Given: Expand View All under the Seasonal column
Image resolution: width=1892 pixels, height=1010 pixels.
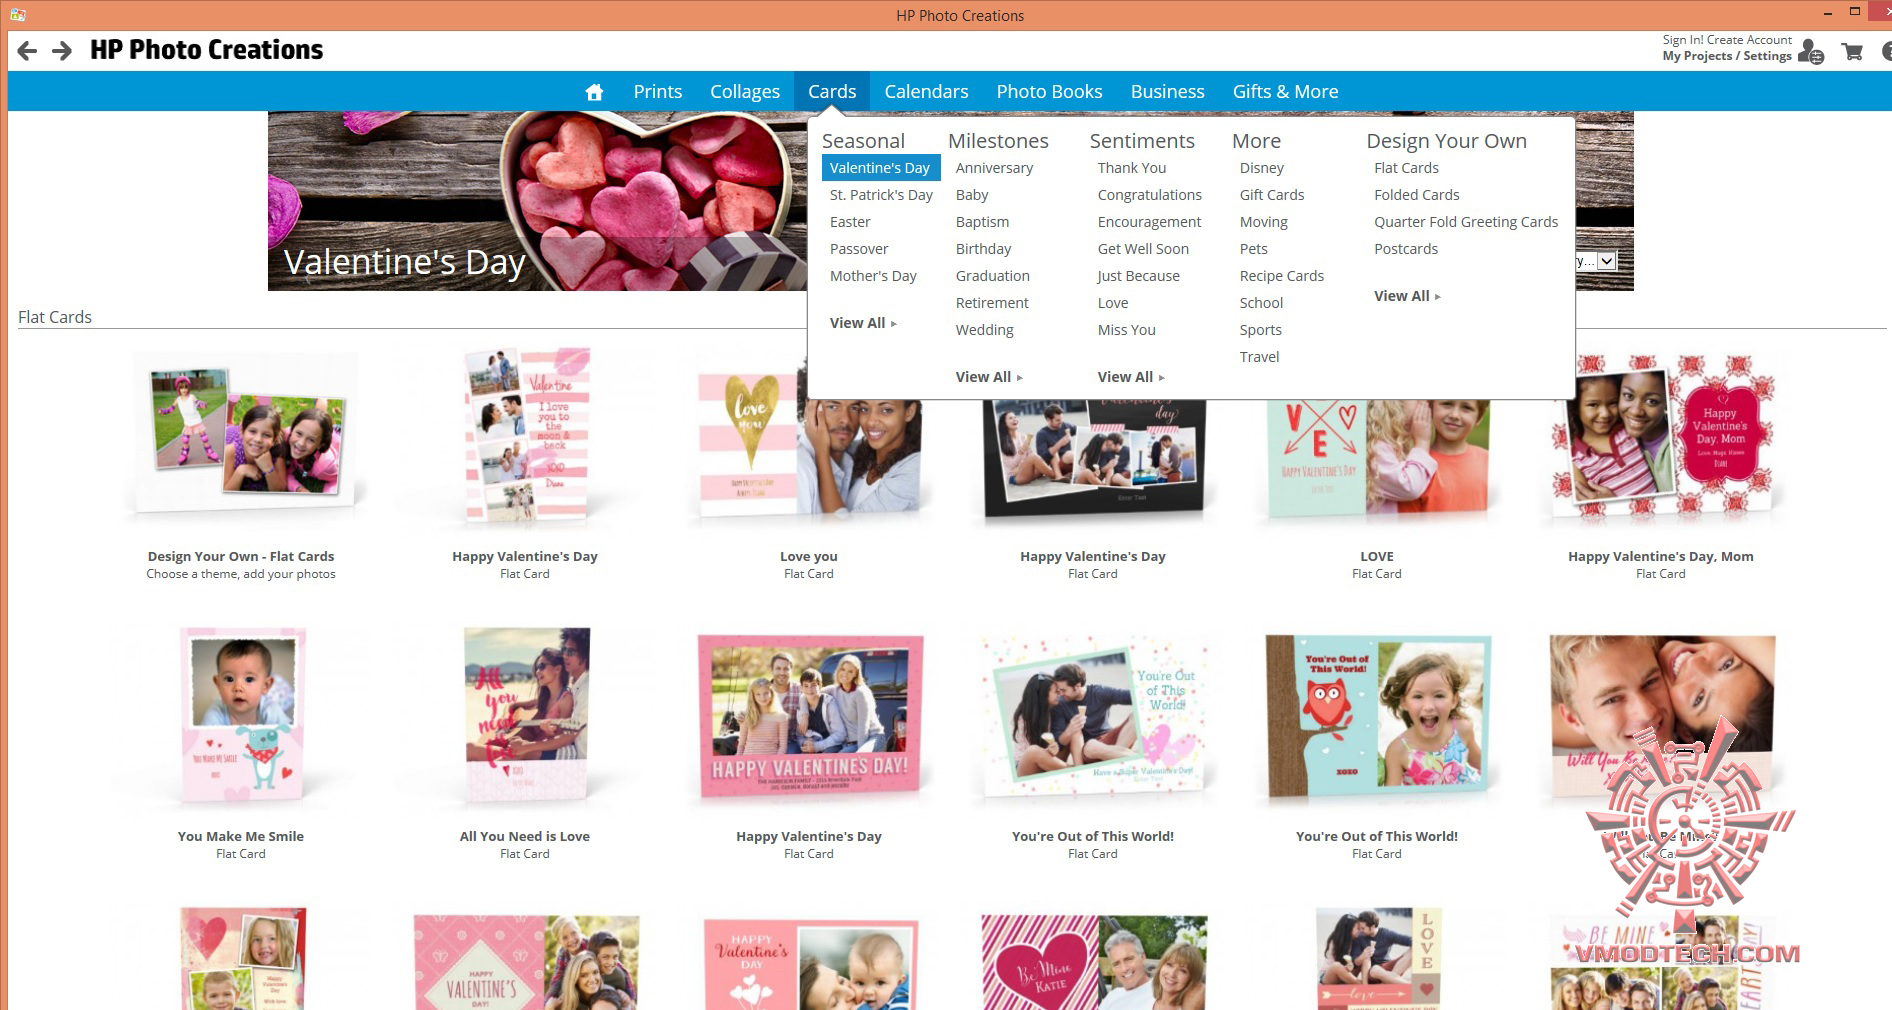Looking at the screenshot, I should click(863, 323).
